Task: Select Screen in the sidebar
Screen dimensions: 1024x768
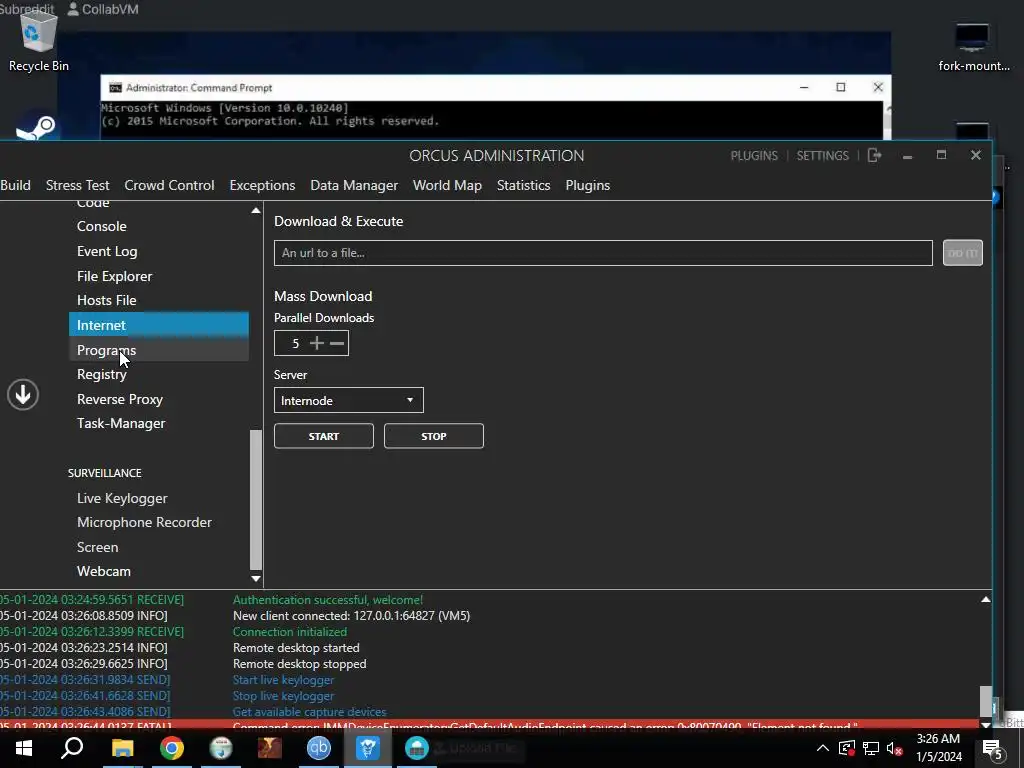Action: click(x=159, y=547)
